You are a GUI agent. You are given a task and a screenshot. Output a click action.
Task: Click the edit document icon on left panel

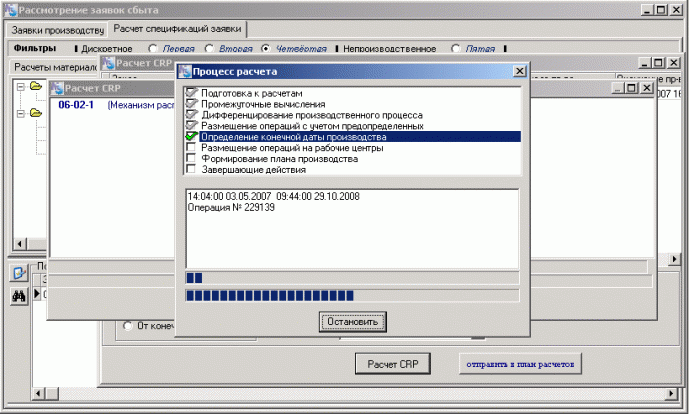19,273
